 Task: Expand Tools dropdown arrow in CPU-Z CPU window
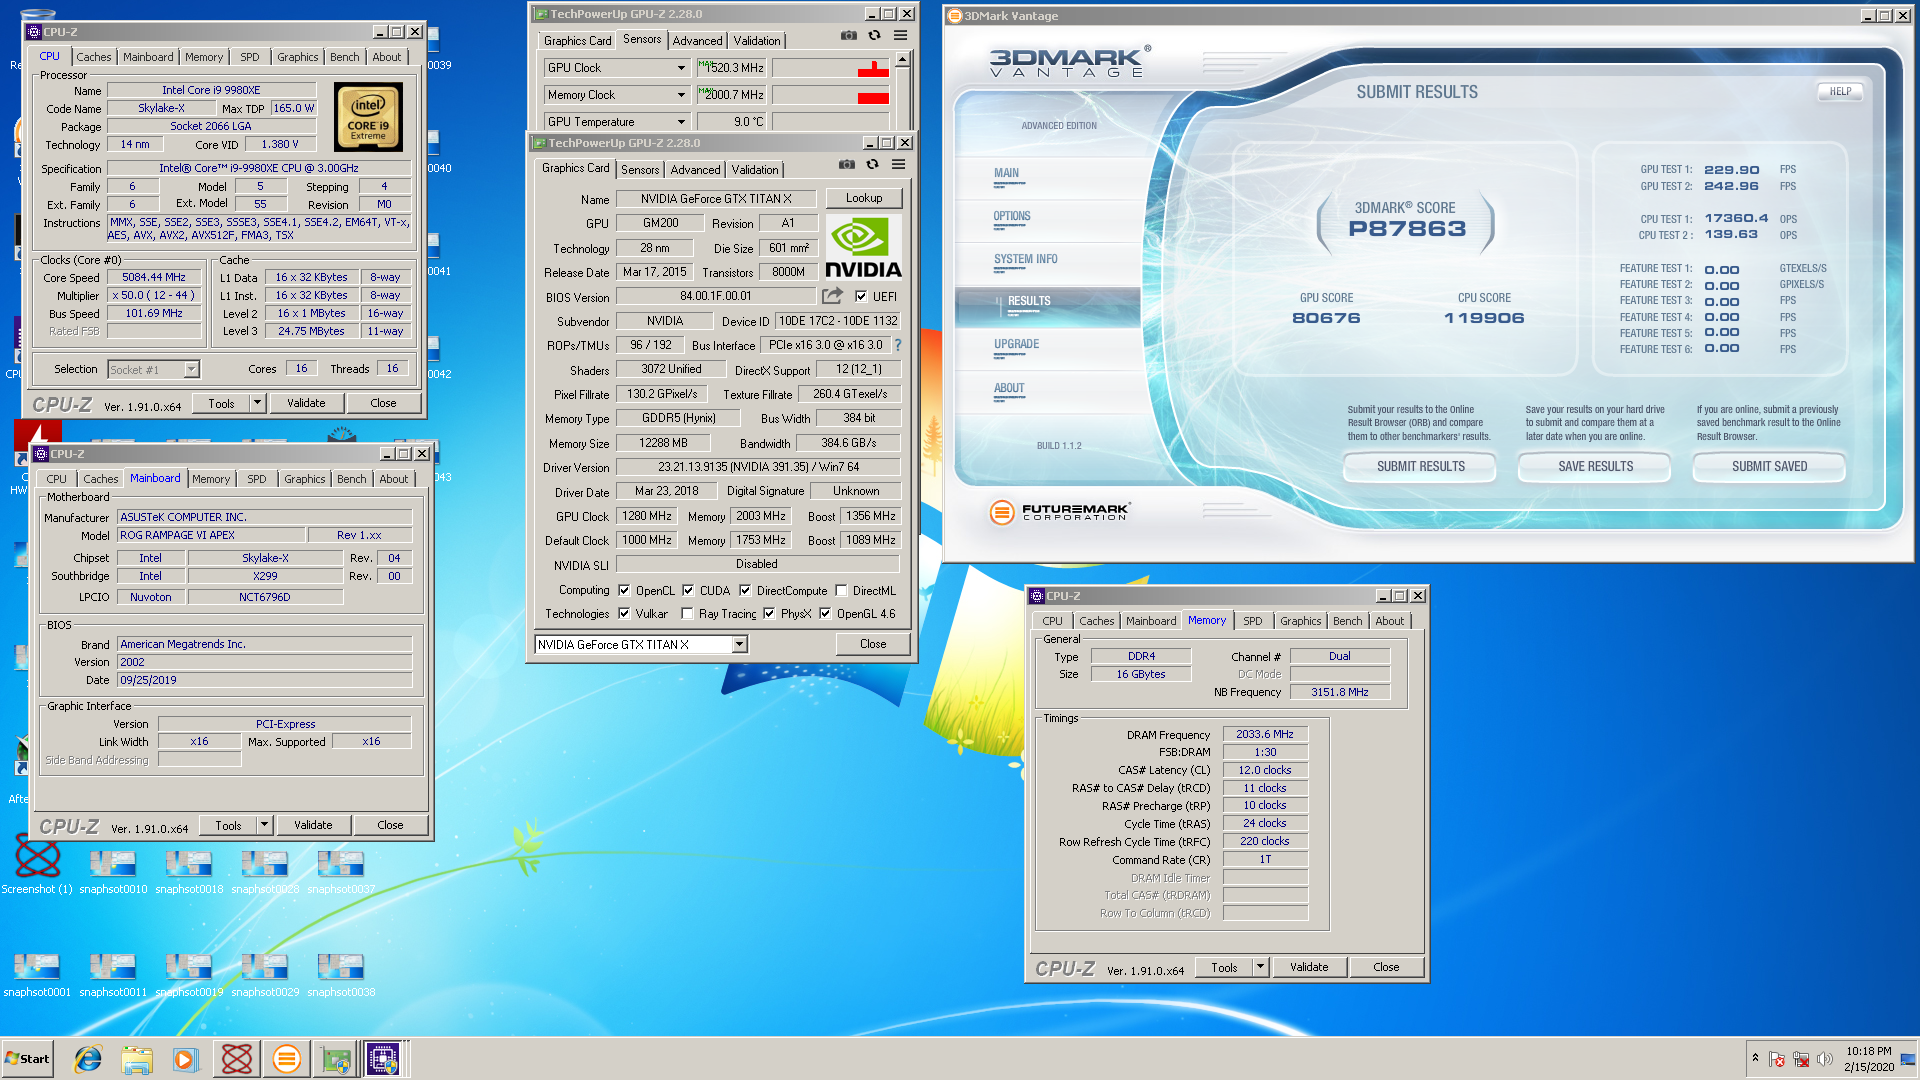point(257,403)
